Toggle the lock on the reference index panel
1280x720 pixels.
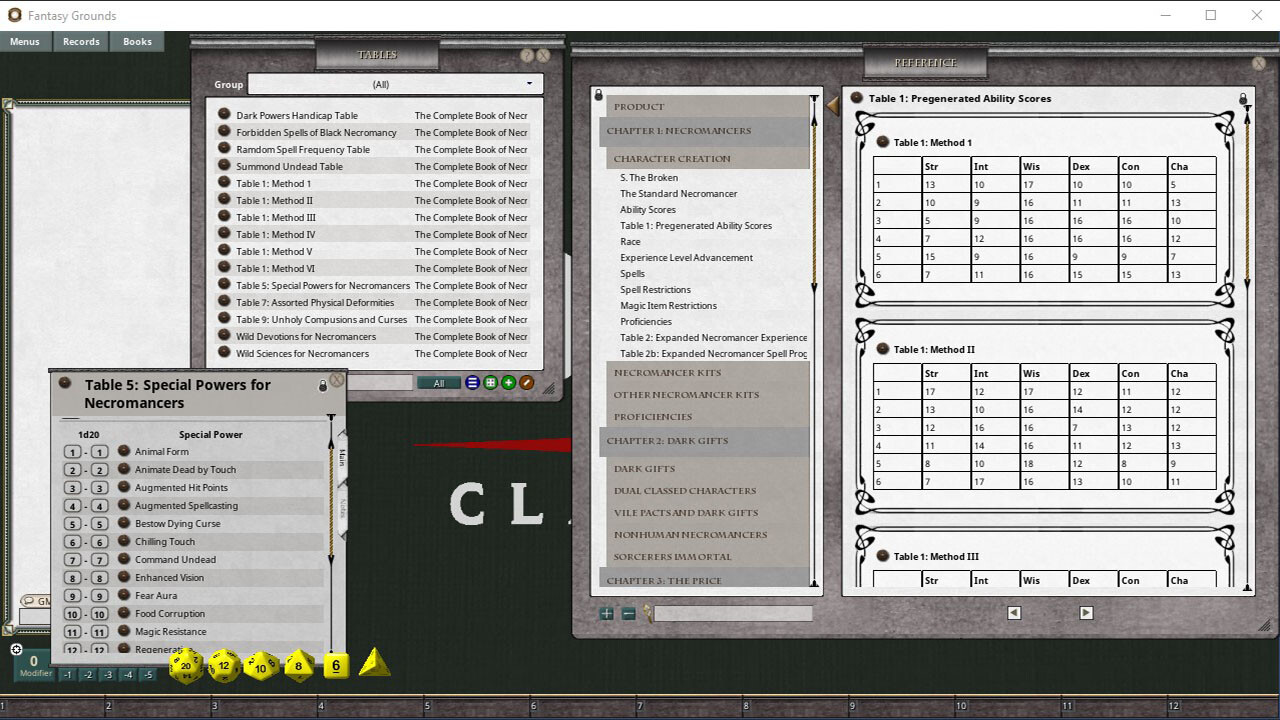click(599, 96)
